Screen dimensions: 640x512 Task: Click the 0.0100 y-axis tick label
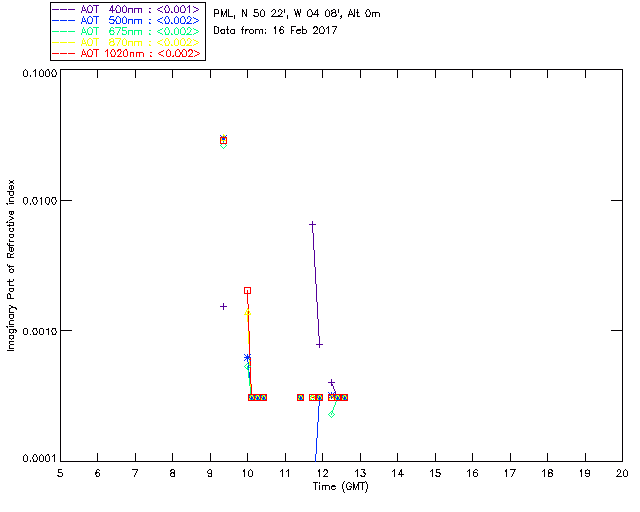tap(40, 201)
